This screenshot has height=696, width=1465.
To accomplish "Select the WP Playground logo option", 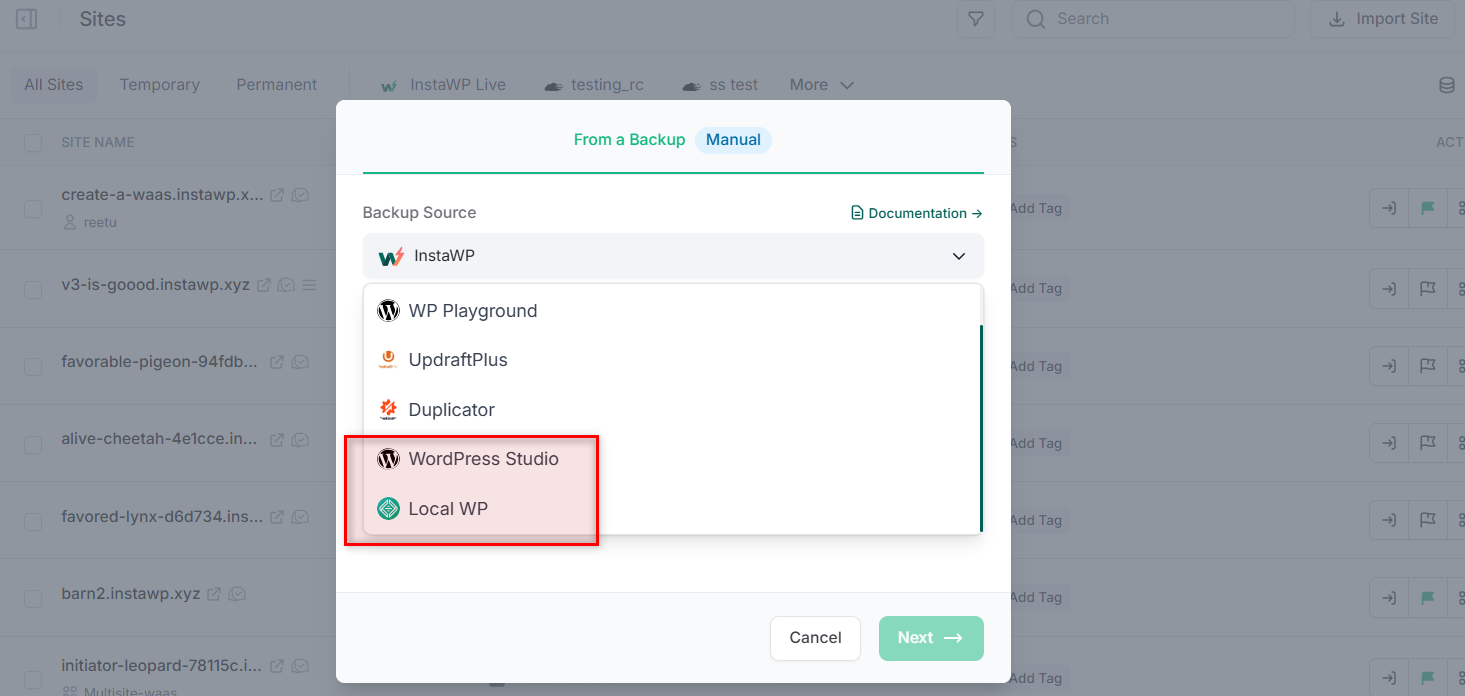I will coord(388,311).
